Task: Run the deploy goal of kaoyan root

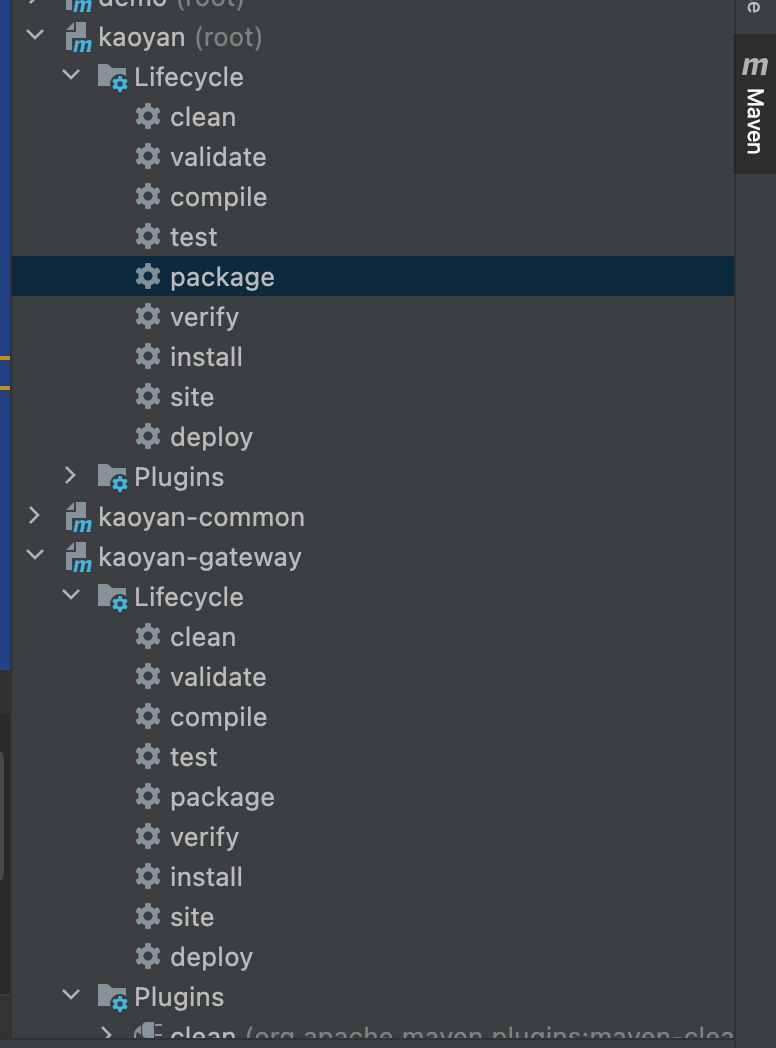Action: [x=211, y=437]
